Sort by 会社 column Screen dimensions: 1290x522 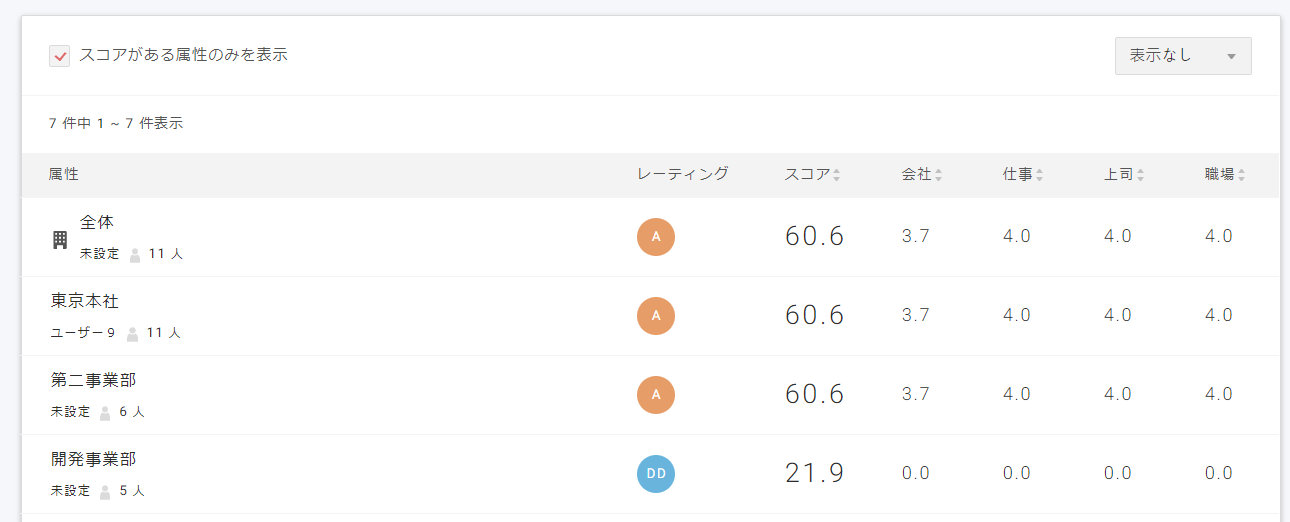pyautogui.click(x=921, y=175)
